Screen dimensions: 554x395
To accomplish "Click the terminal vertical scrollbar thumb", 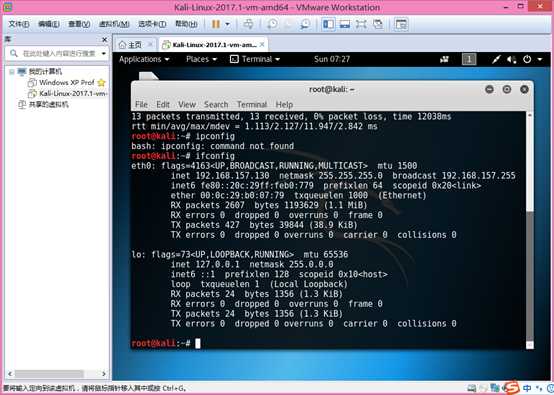I will point(529,275).
